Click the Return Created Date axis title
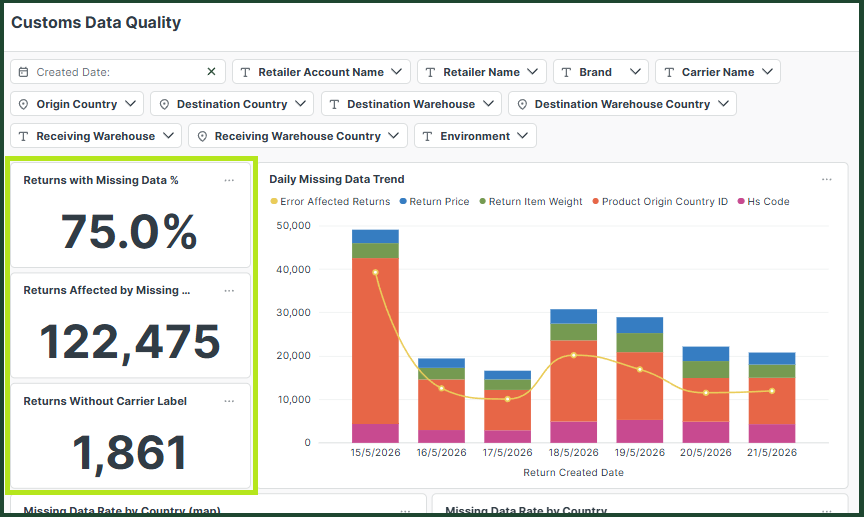The height and width of the screenshot is (517, 864). [574, 473]
